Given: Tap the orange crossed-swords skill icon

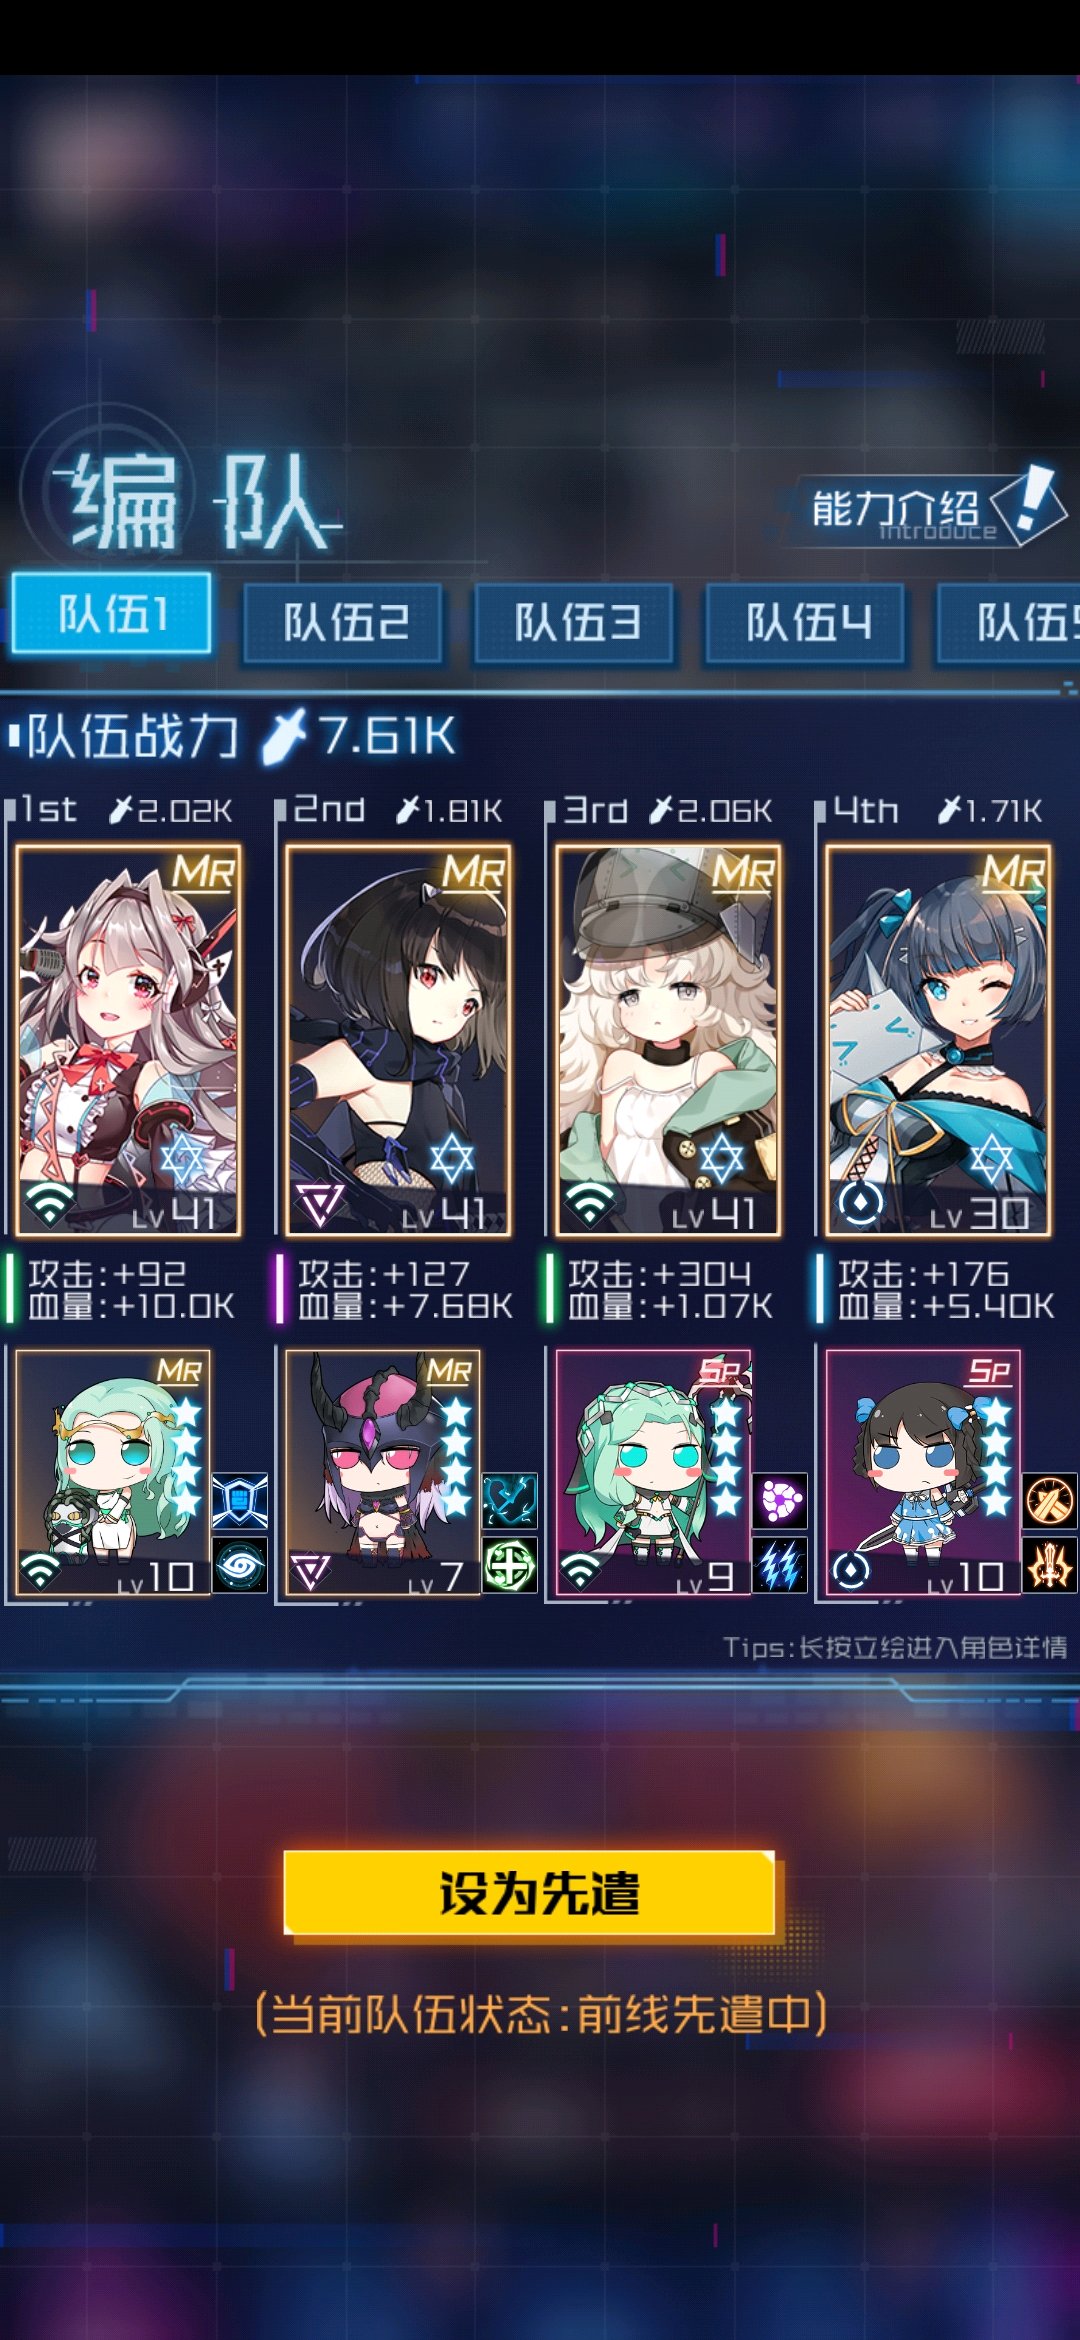Looking at the screenshot, I should pyautogui.click(x=1050, y=1500).
